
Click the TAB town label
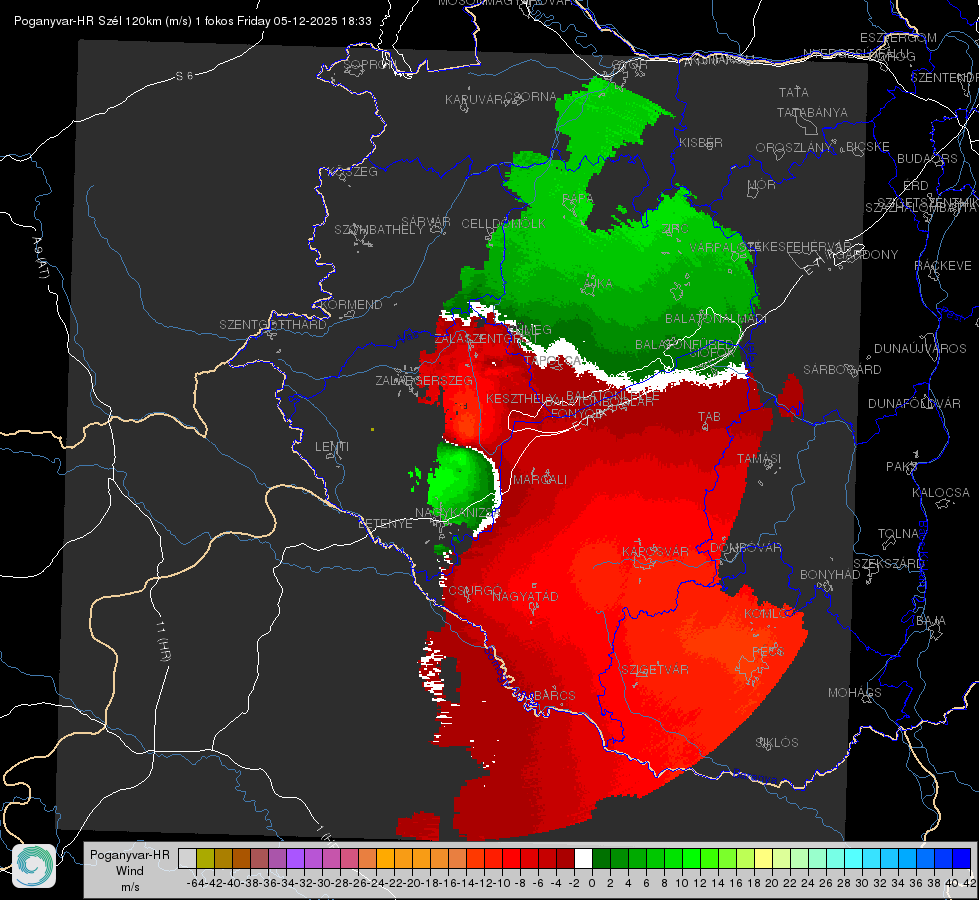coord(709,417)
